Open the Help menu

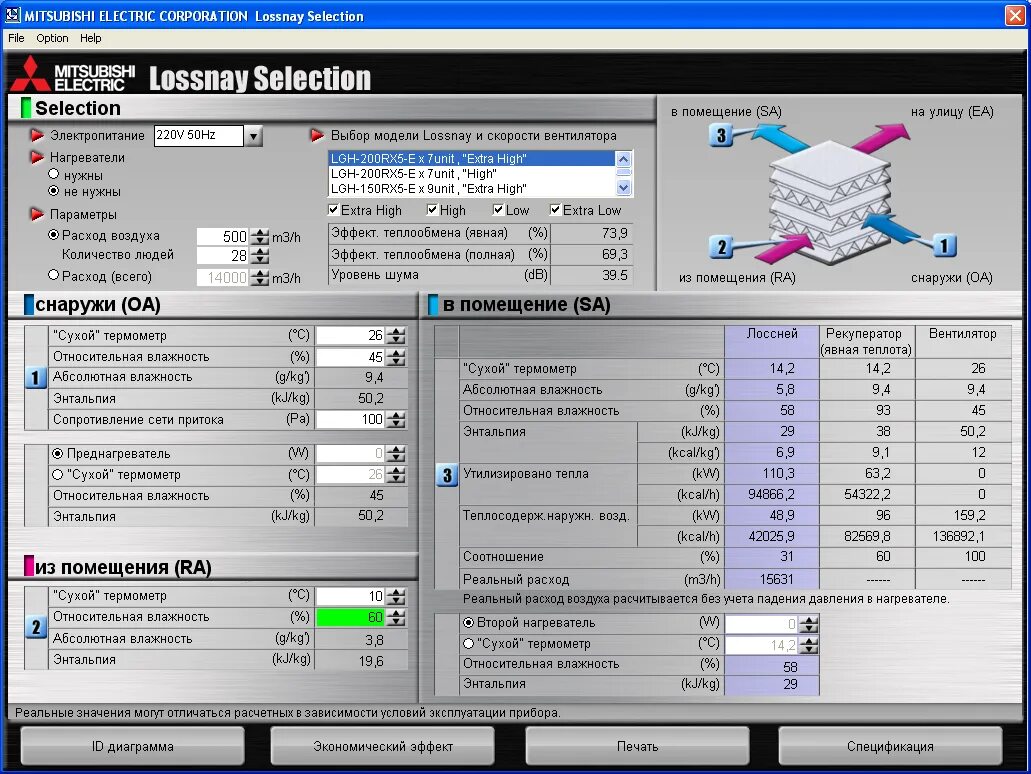click(91, 38)
